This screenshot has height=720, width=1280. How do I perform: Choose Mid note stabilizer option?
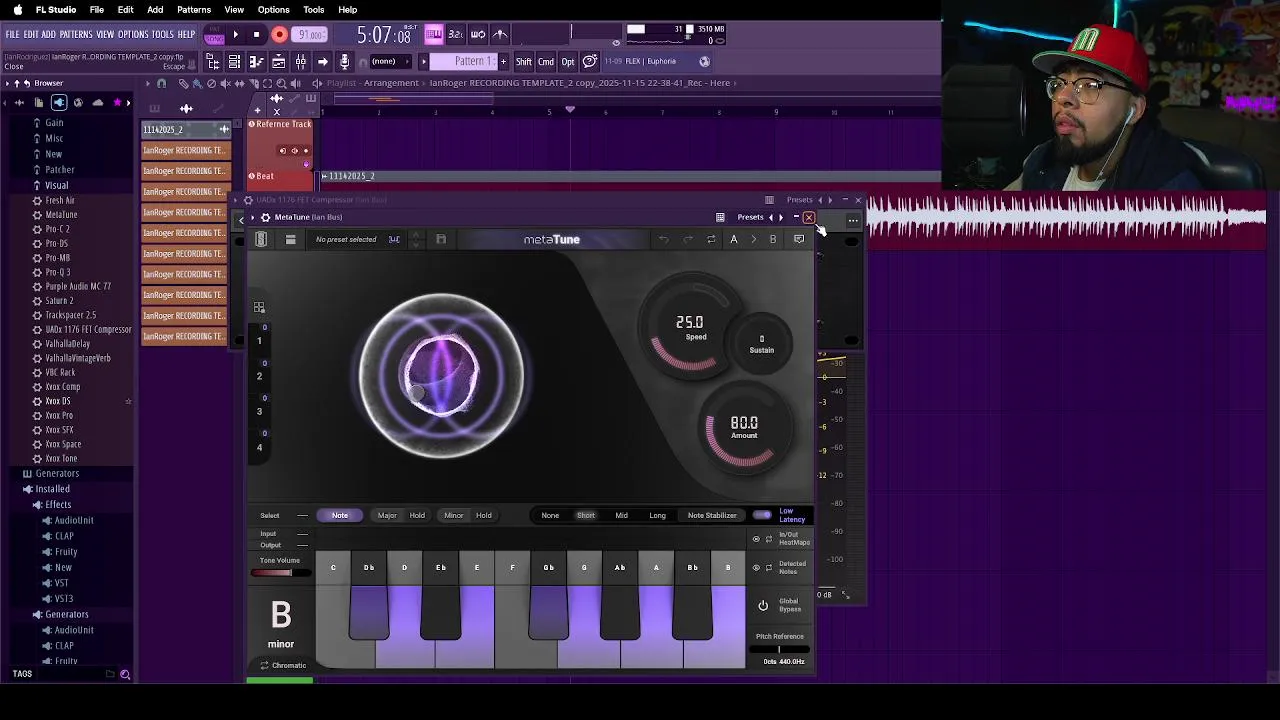[x=621, y=515]
